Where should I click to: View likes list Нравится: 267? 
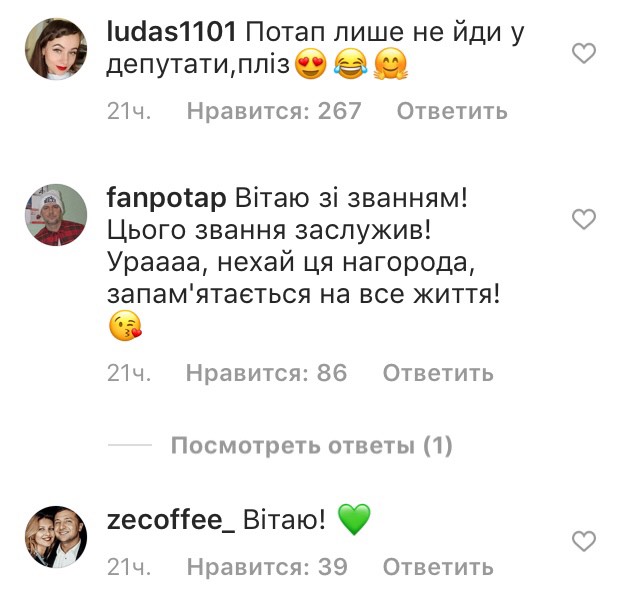(x=274, y=111)
